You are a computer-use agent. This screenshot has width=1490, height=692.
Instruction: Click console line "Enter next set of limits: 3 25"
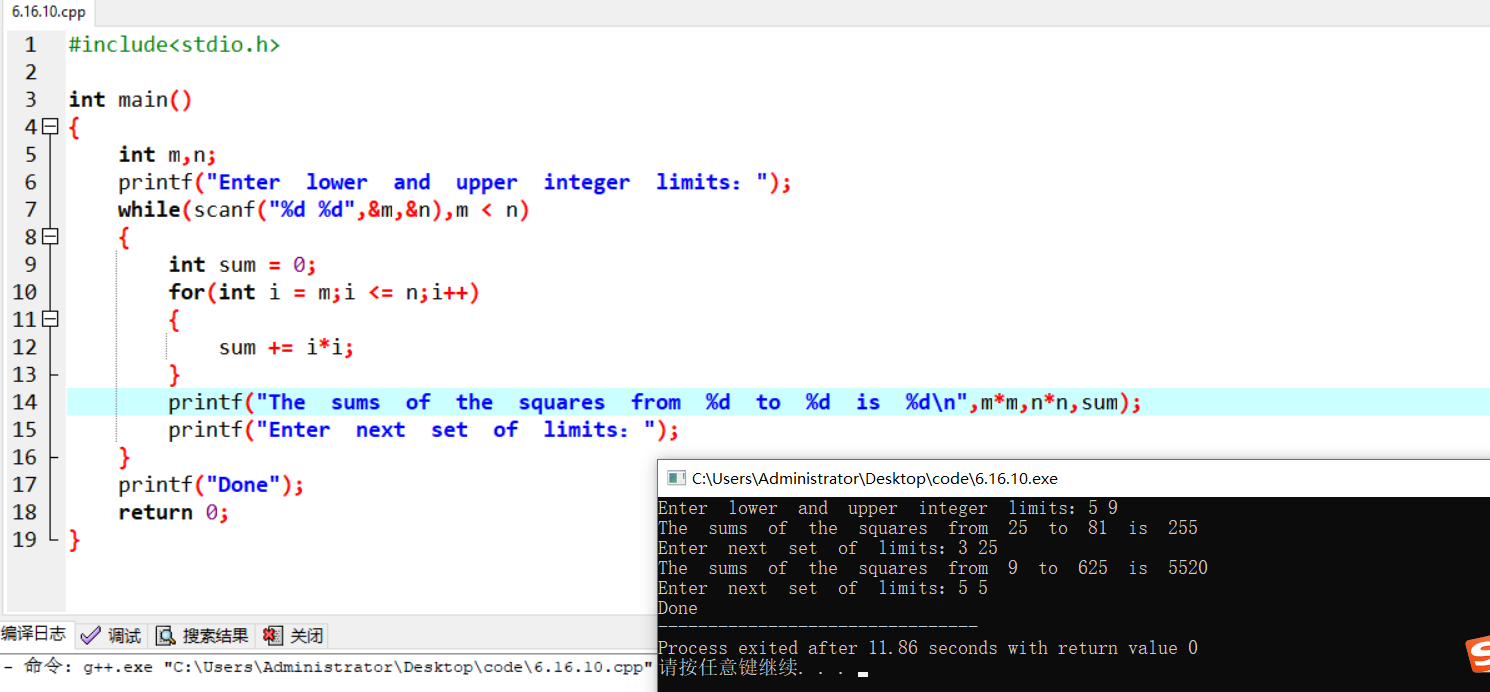(828, 548)
